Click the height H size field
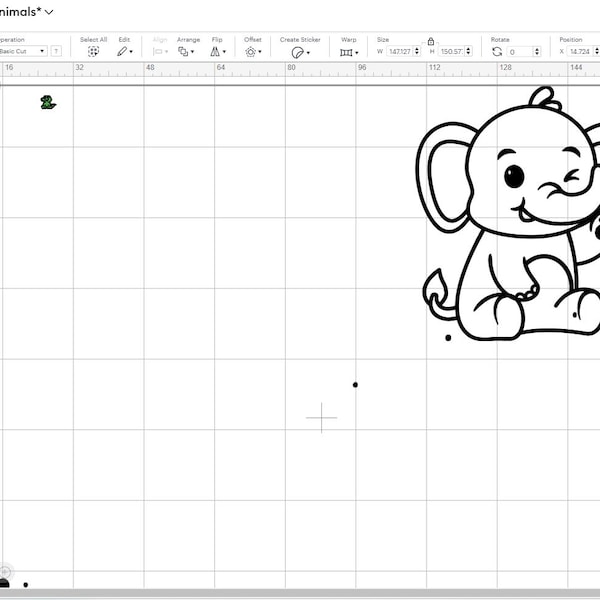 pyautogui.click(x=452, y=51)
